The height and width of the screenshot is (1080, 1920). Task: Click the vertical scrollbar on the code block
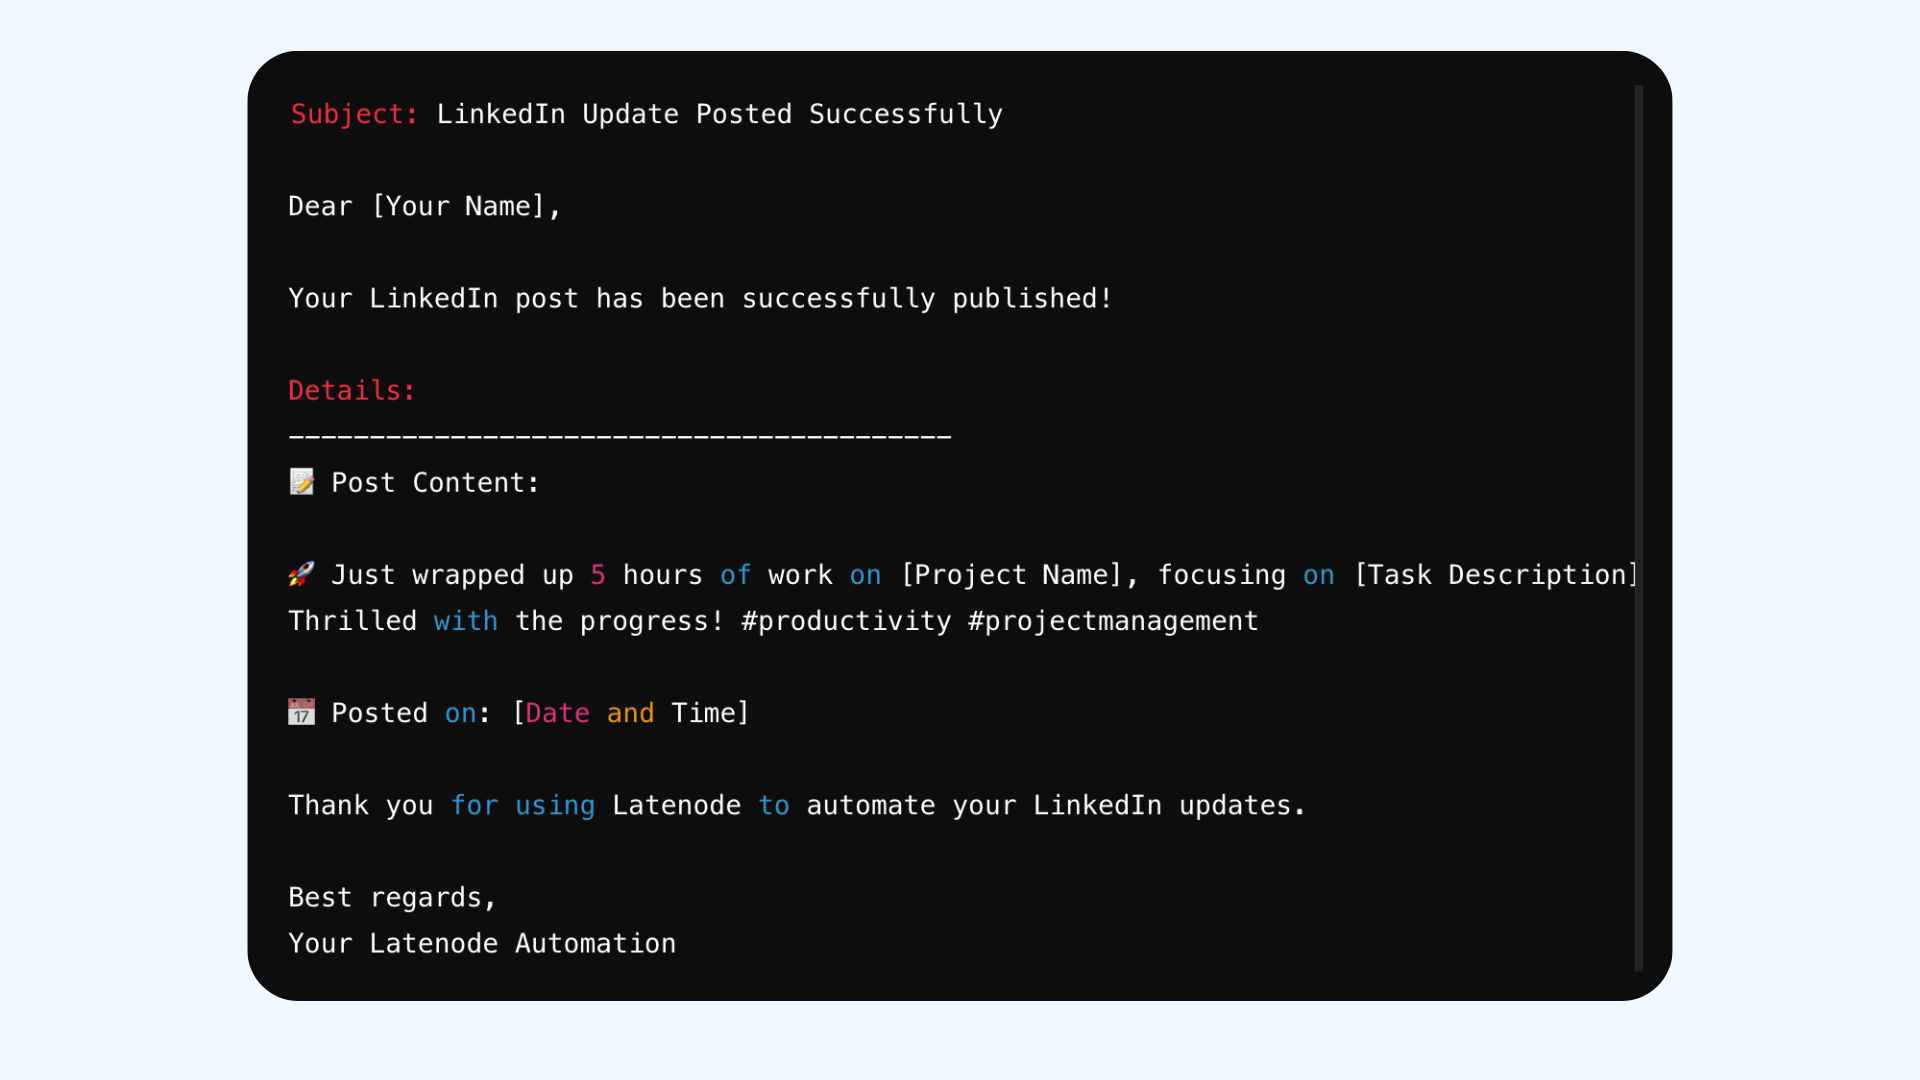tap(1638, 527)
